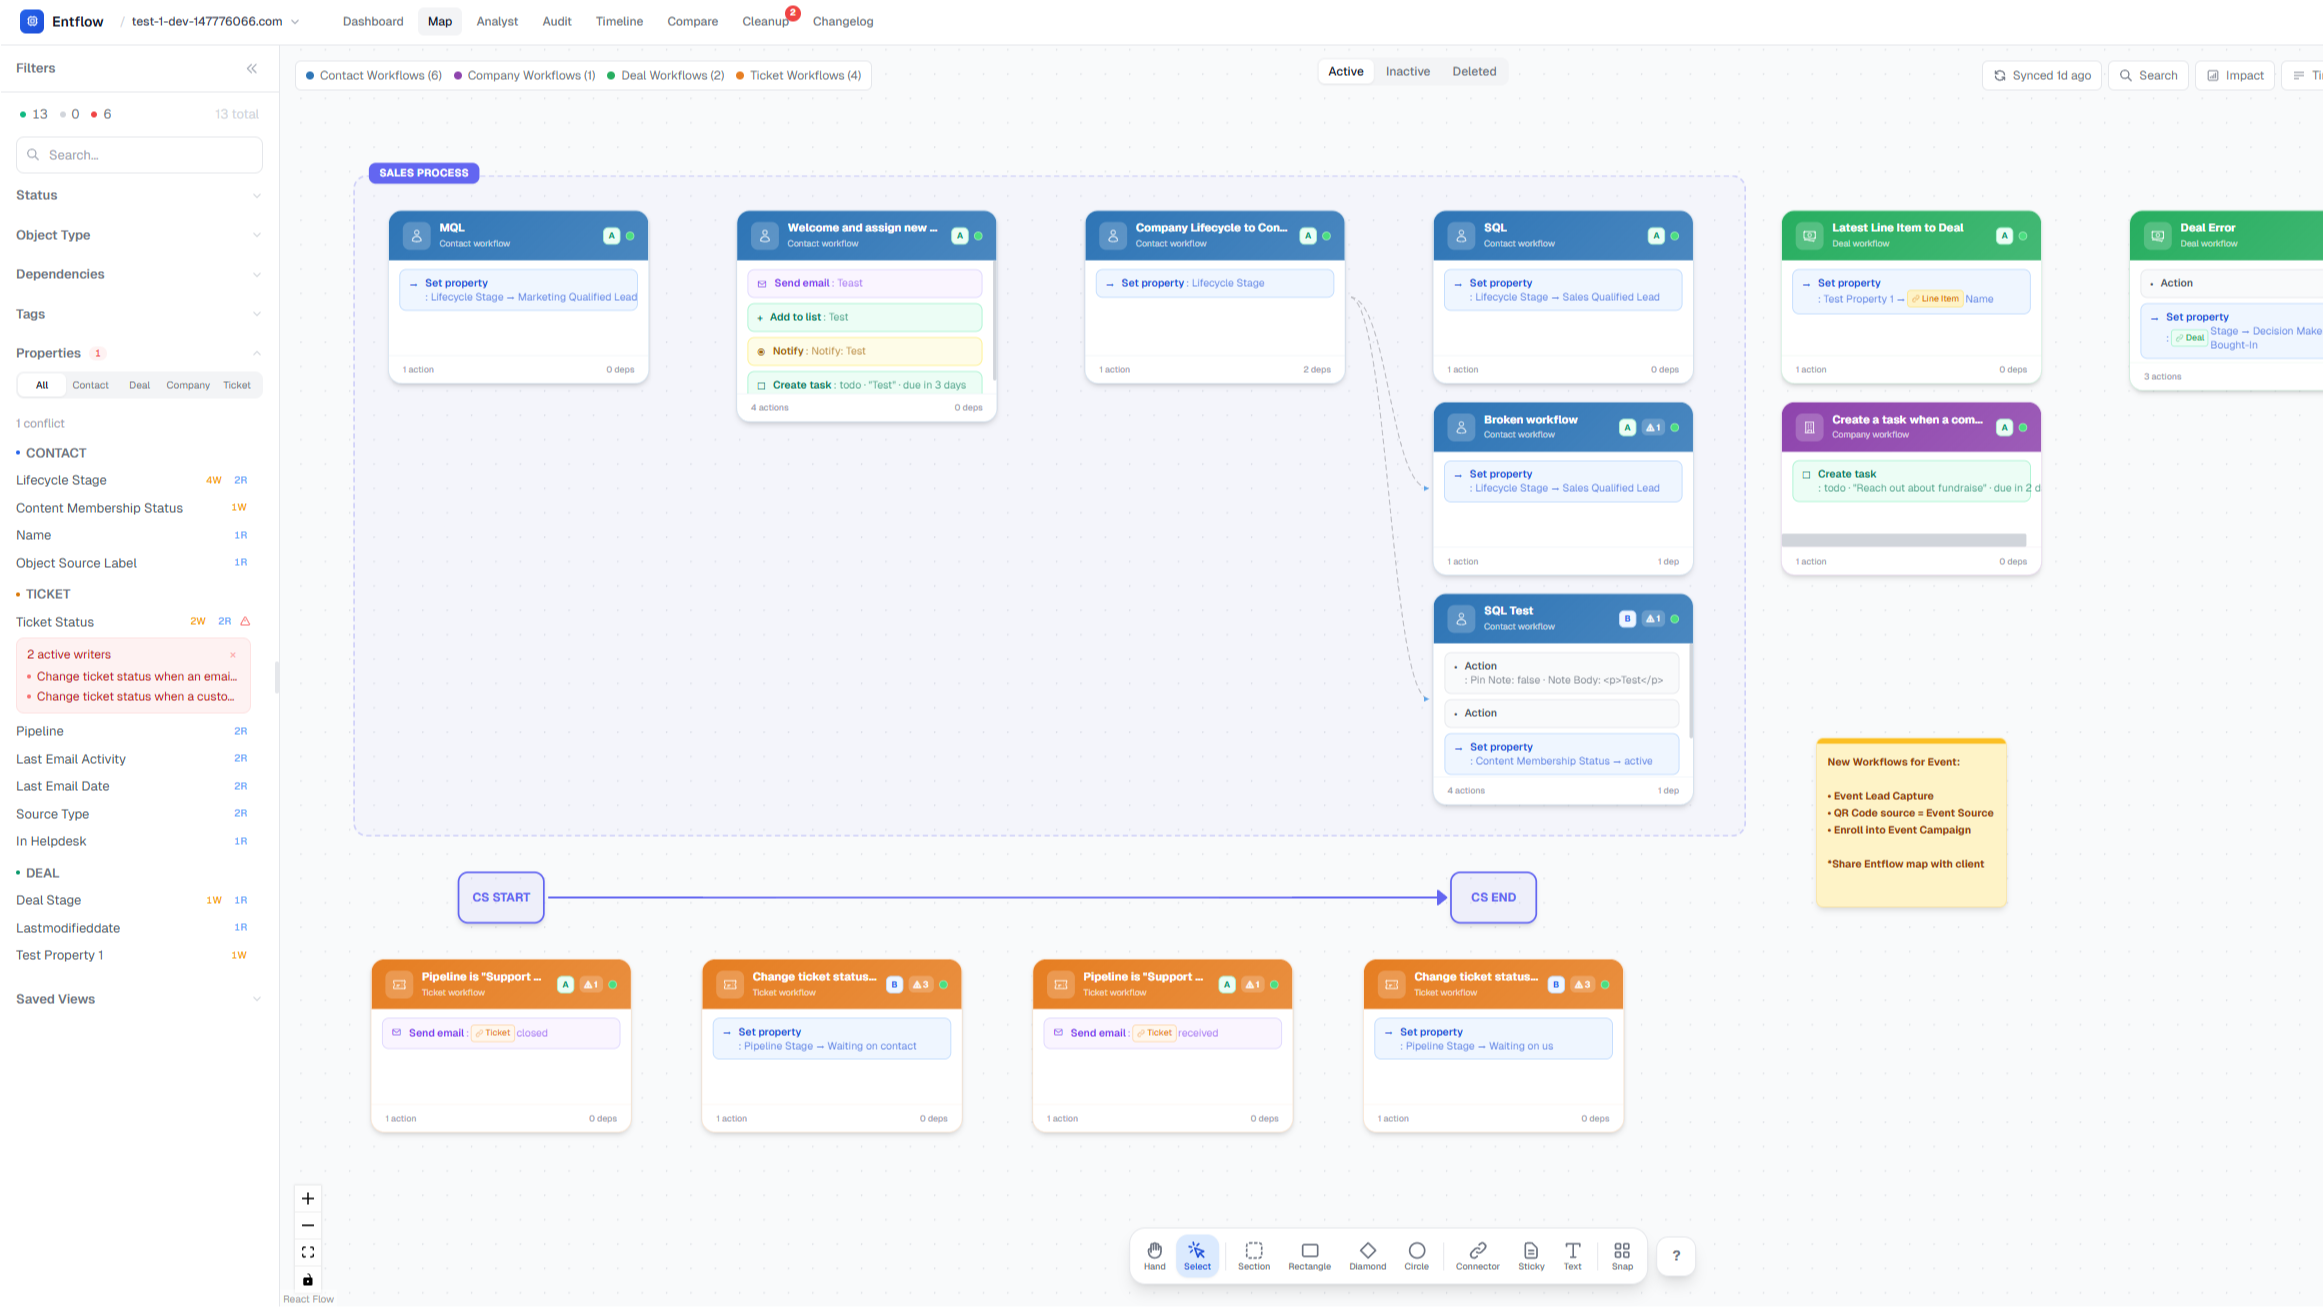2323x1307 pixels.
Task: Click Ticket Status conflict warning icon
Action: coord(245,621)
